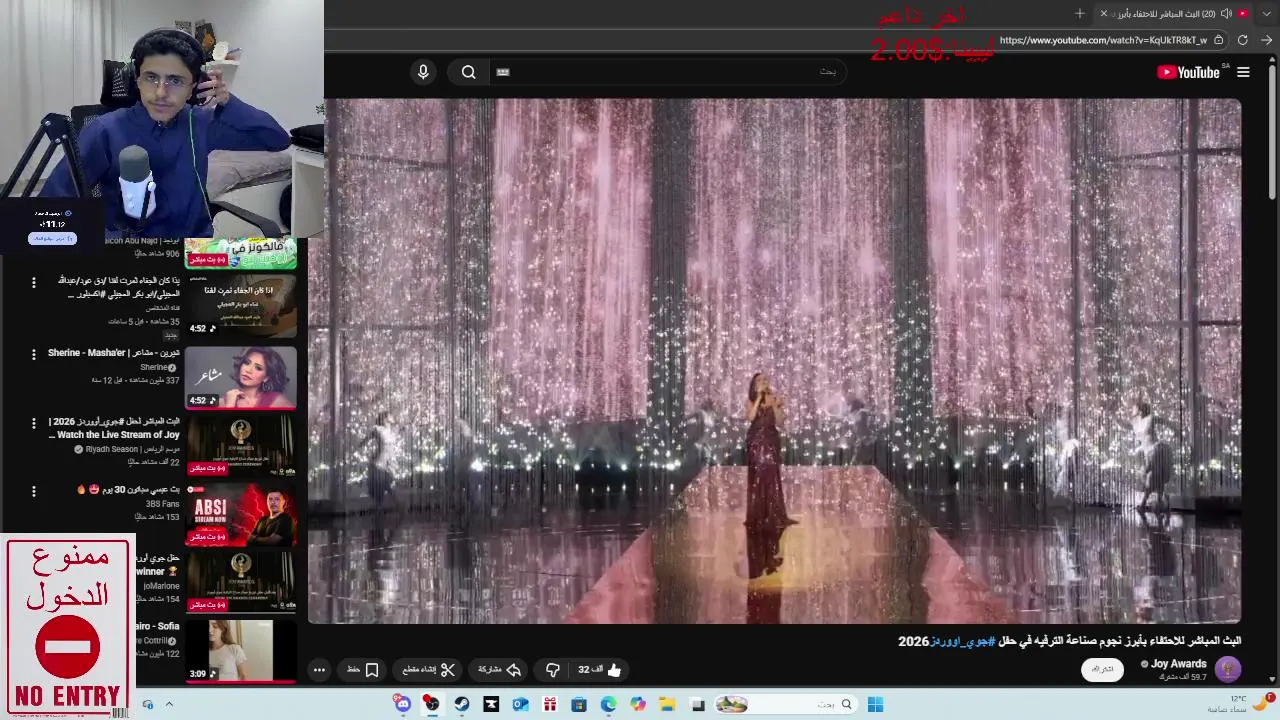Reload the page in the browser
1280x720 pixels.
1242,40
